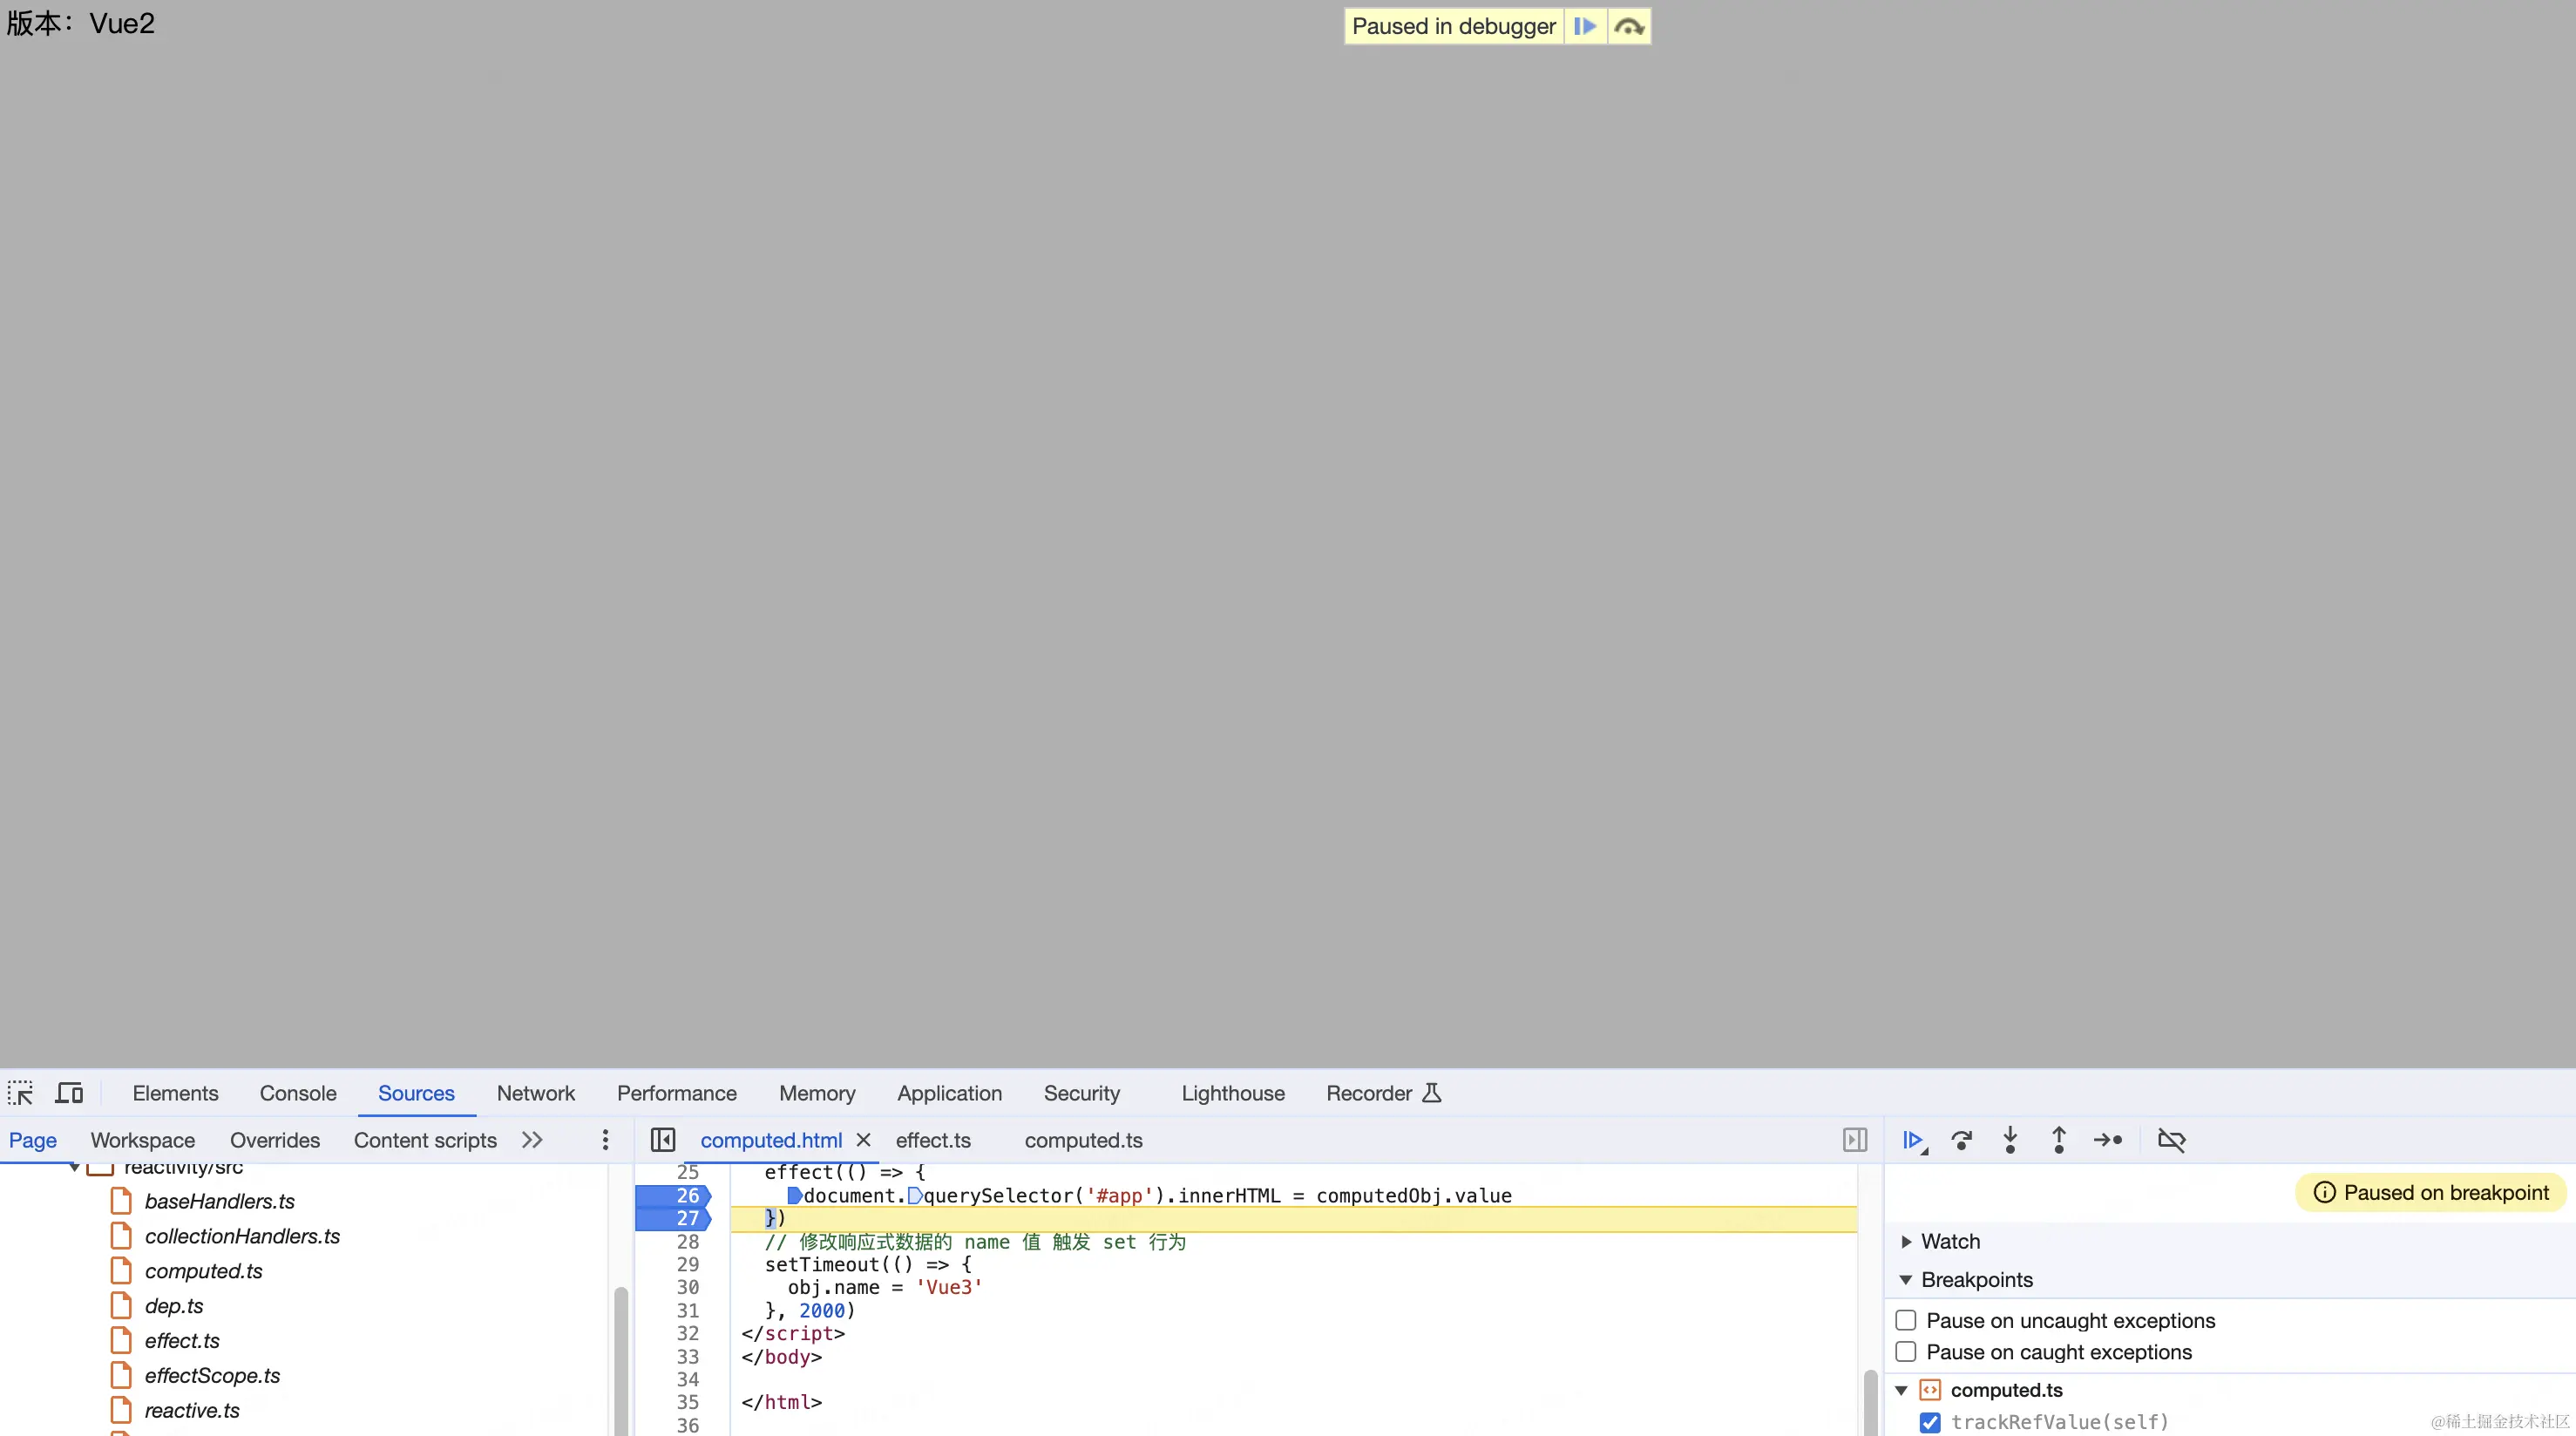
Task: Collapse computed.ts breakpoint group
Action: pos(1902,1390)
